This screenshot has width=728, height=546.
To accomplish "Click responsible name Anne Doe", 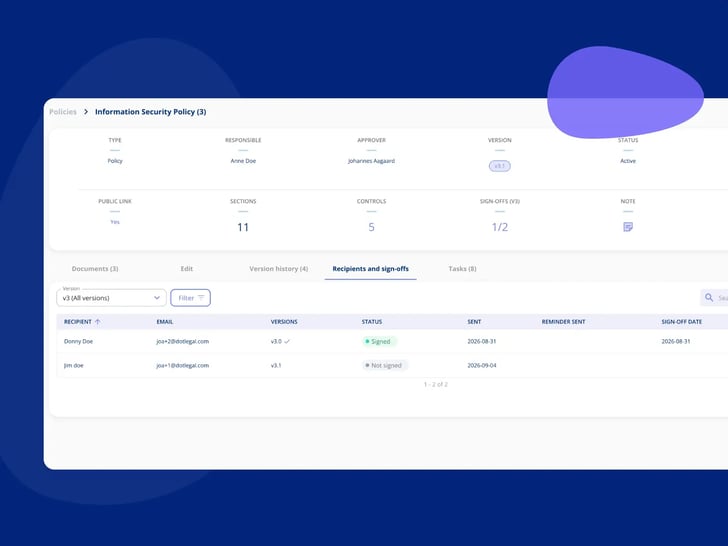I will tap(243, 161).
